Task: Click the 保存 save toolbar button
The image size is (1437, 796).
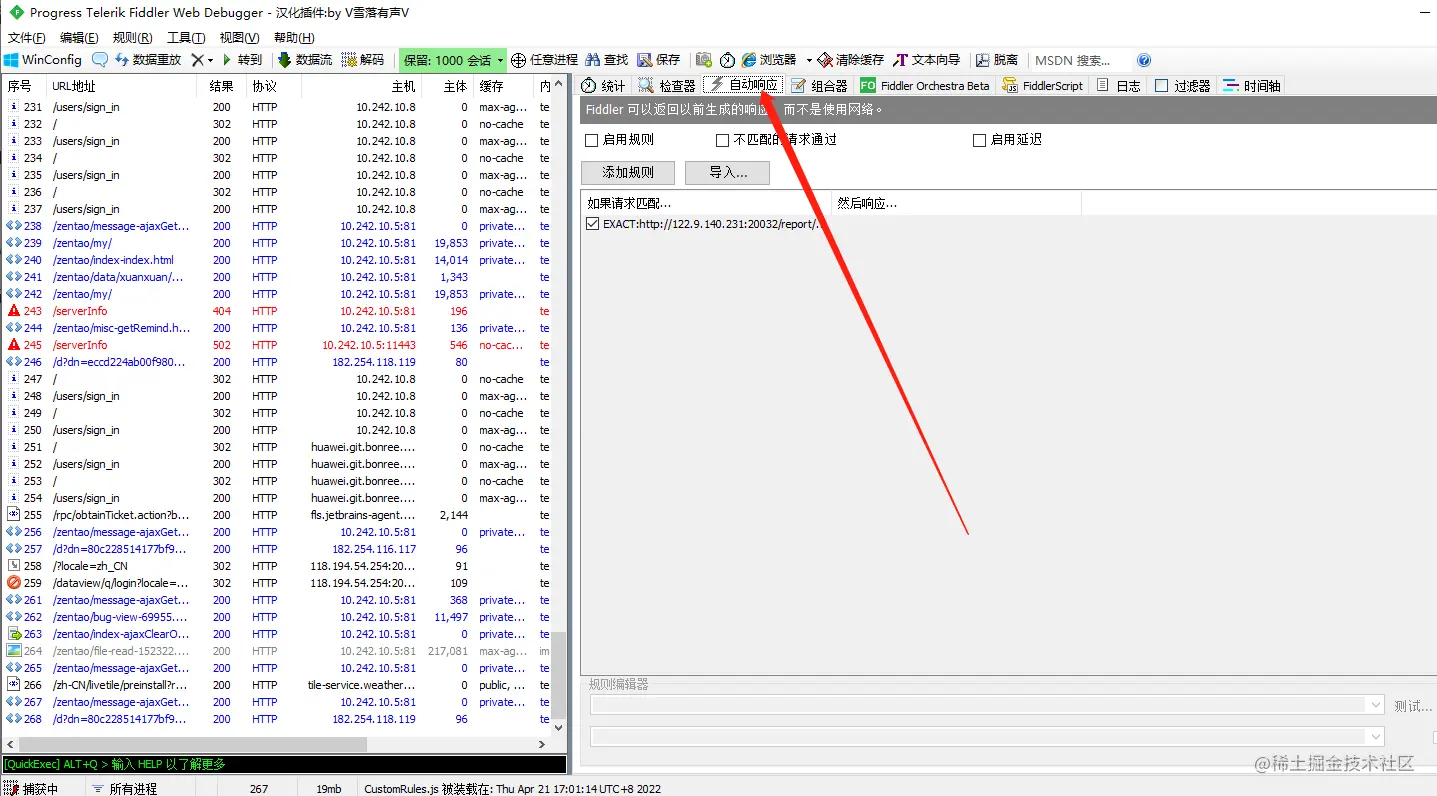Action: tap(659, 60)
